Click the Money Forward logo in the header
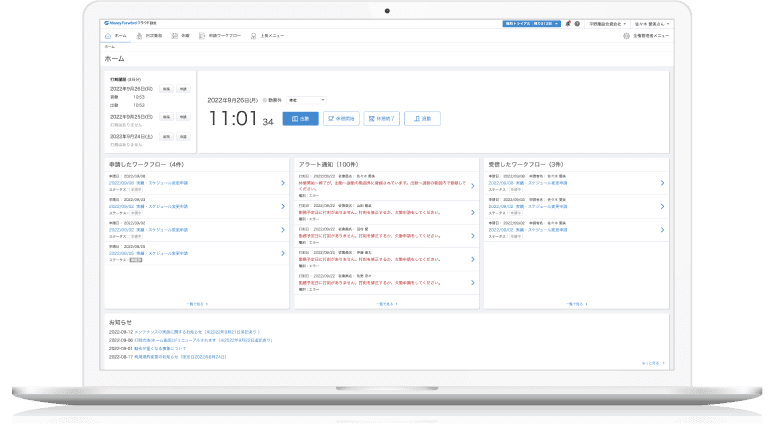 click(128, 23)
